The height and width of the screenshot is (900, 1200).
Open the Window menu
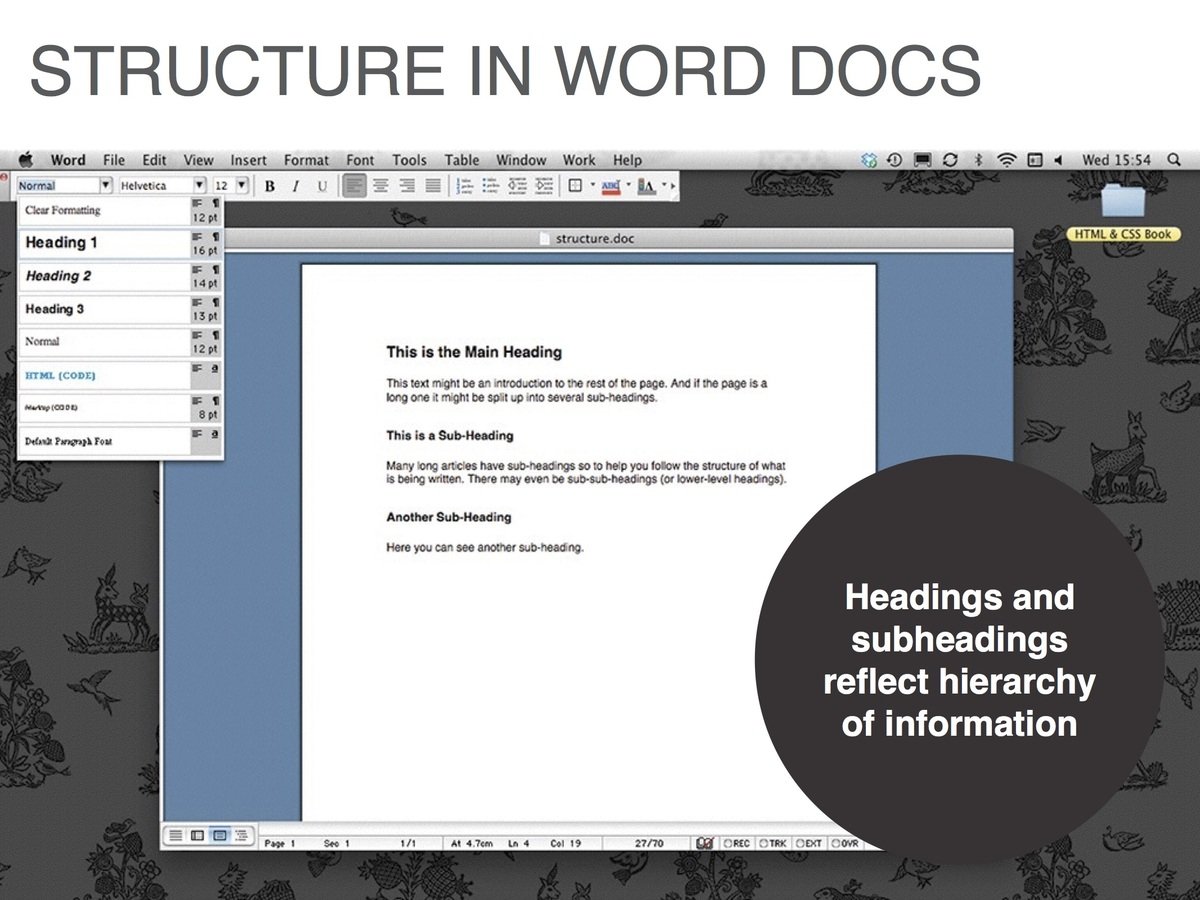[521, 160]
